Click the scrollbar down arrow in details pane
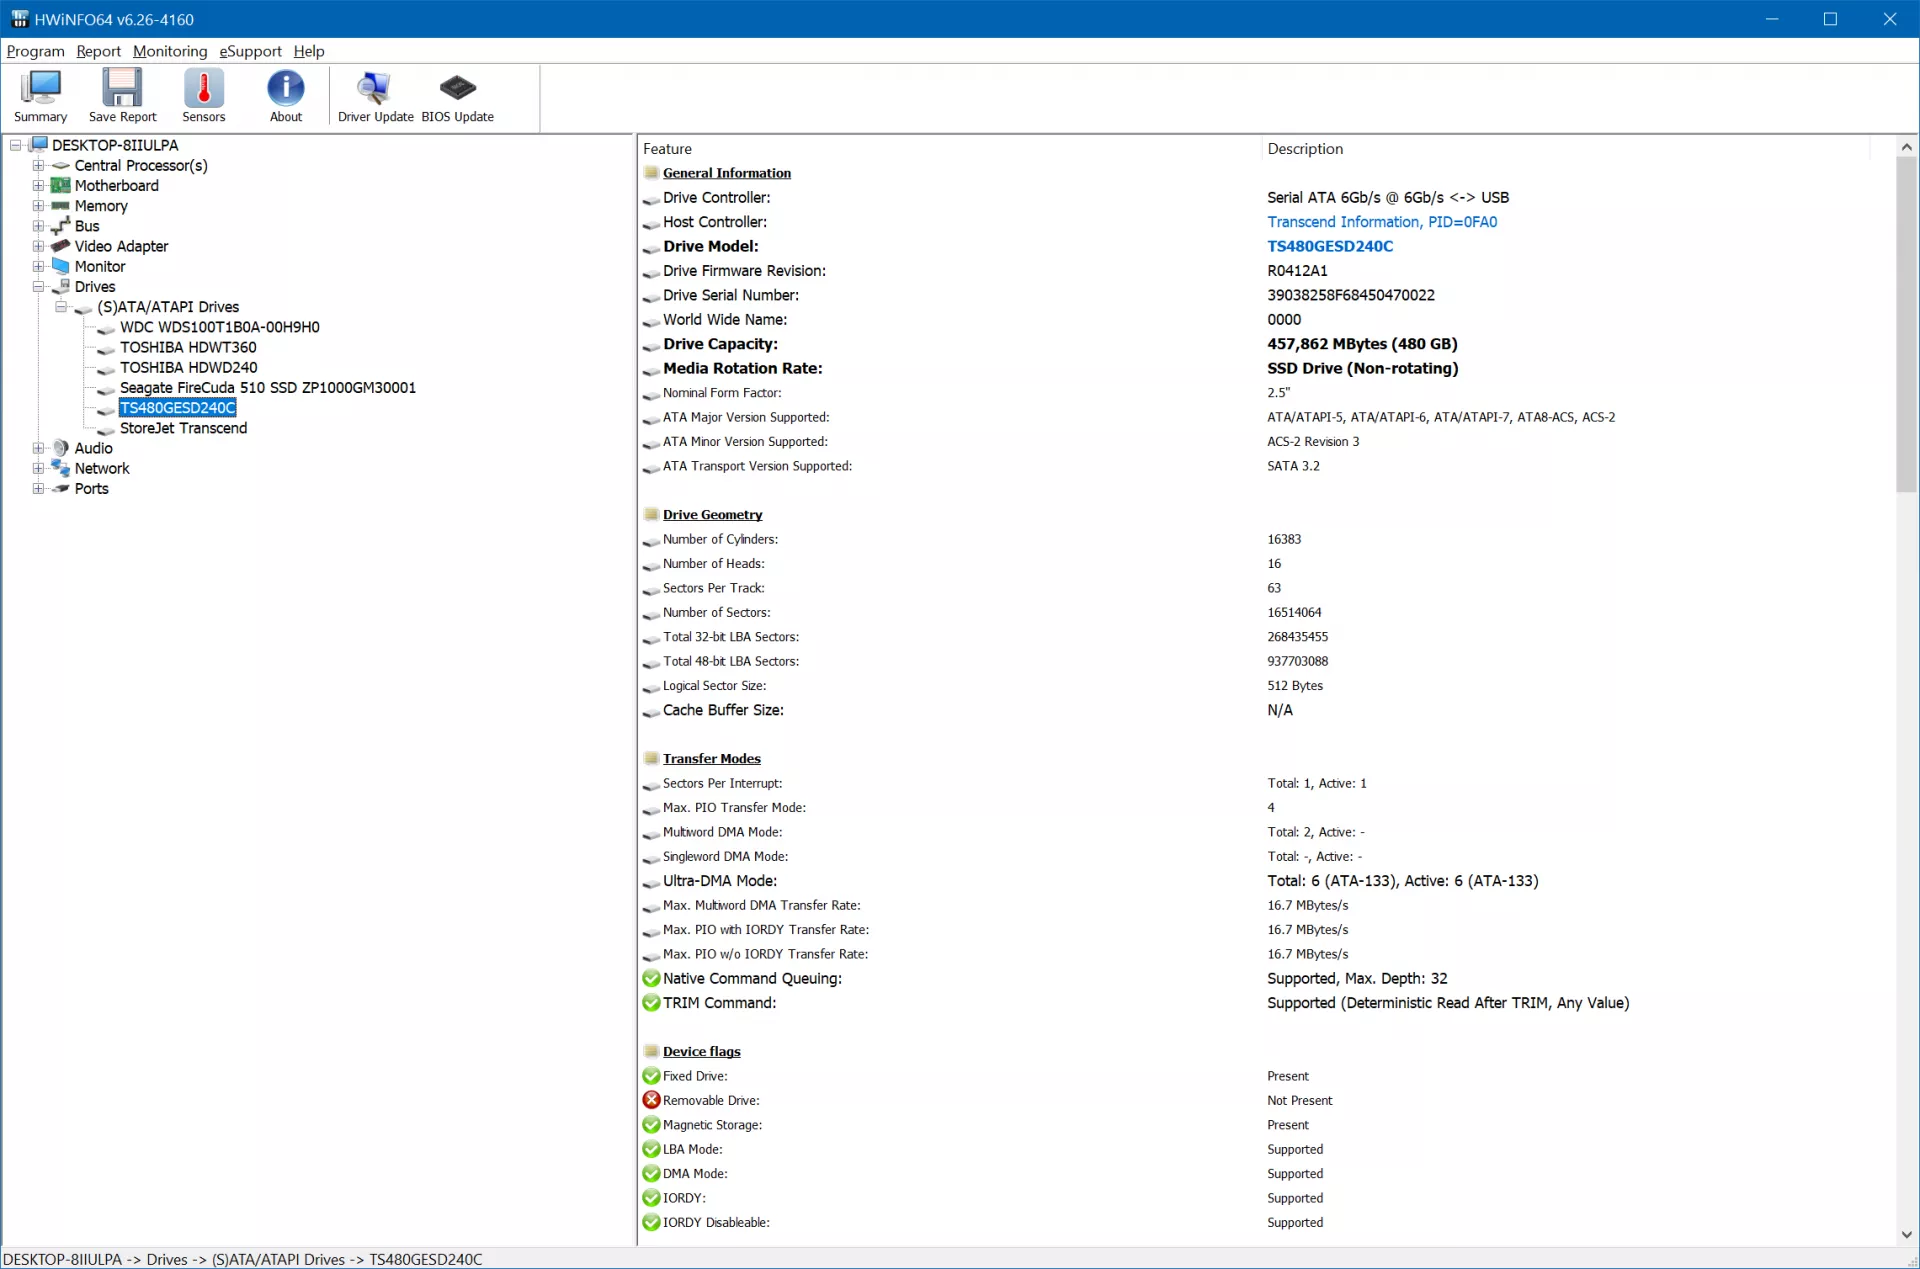This screenshot has height=1269, width=1920. pos(1906,1235)
